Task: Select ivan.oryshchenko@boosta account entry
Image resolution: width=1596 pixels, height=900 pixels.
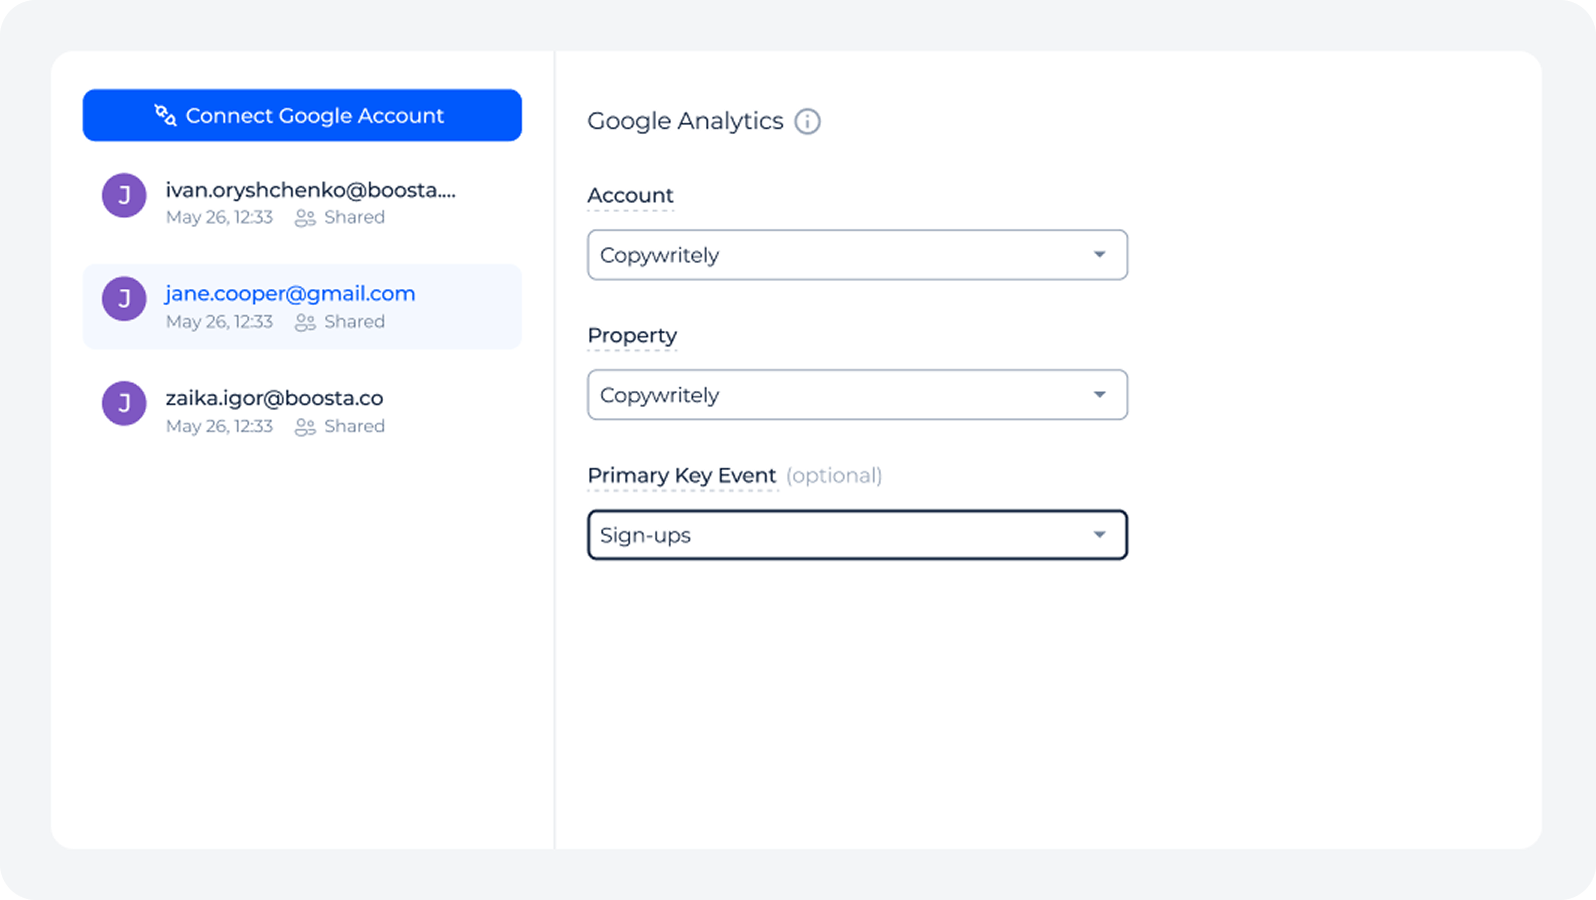Action: tap(310, 190)
